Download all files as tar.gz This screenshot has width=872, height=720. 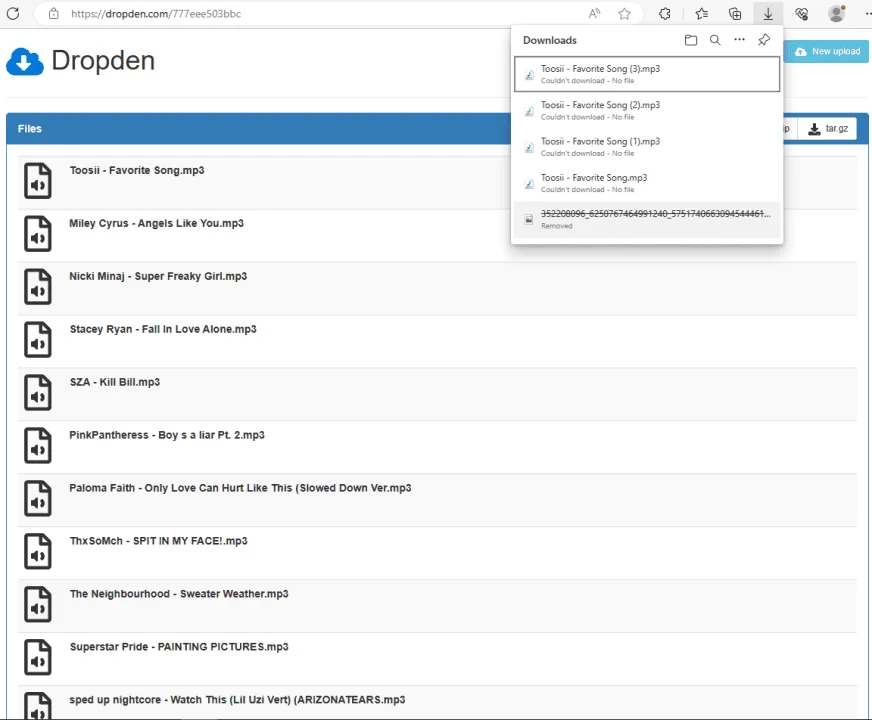click(828, 129)
